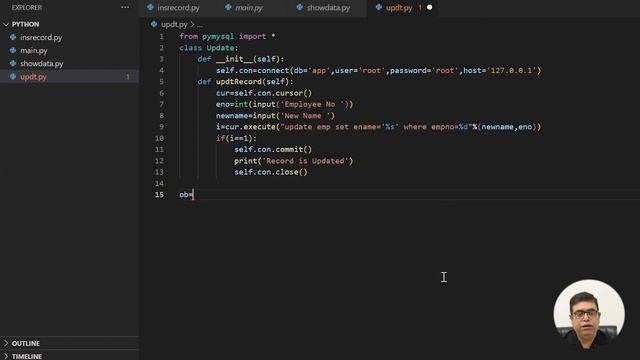Click the unsaved dot on updt.py tab
This screenshot has width=640, height=360.
(x=429, y=7)
